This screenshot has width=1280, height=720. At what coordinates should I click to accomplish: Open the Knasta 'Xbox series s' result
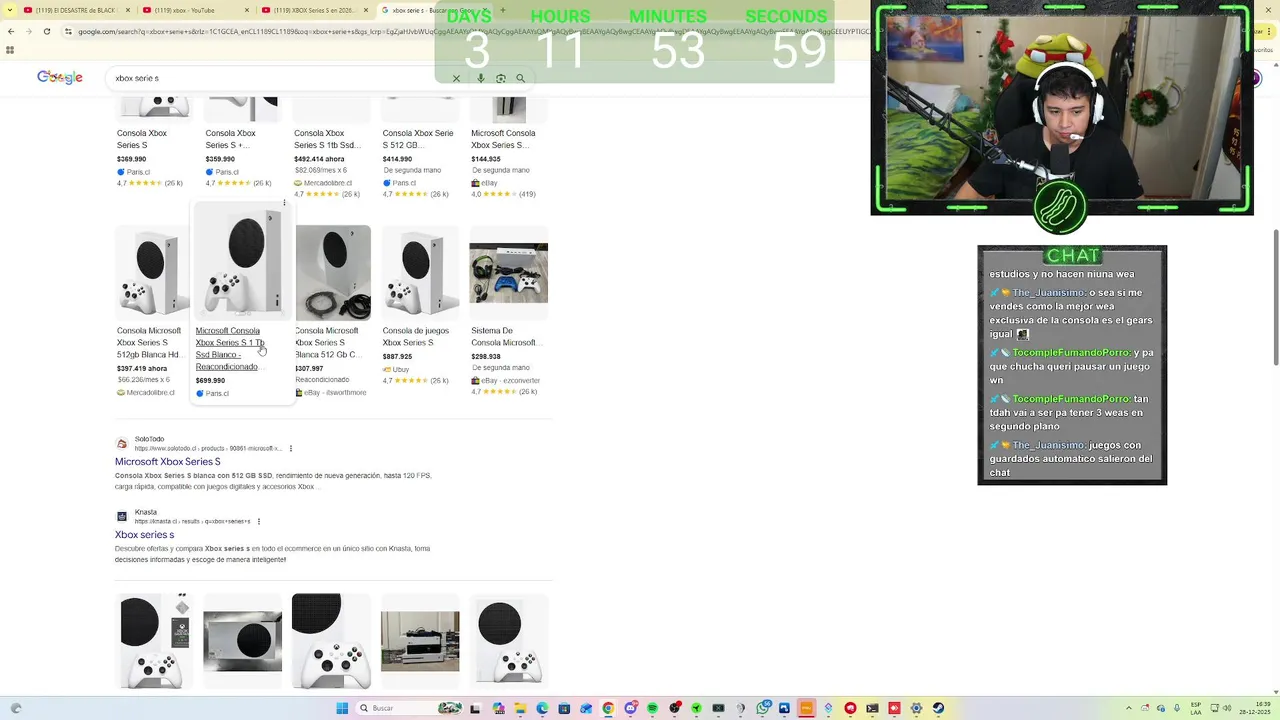[144, 535]
